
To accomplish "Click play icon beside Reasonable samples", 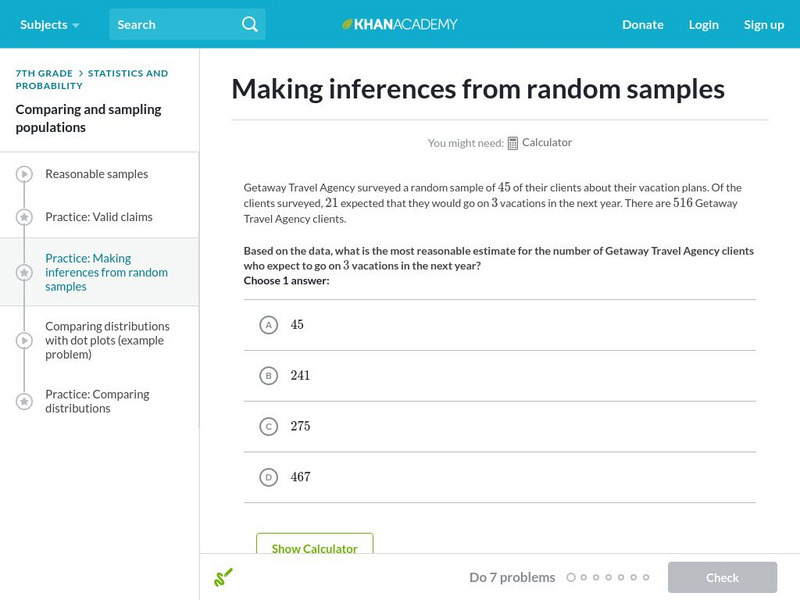I will tap(24, 174).
